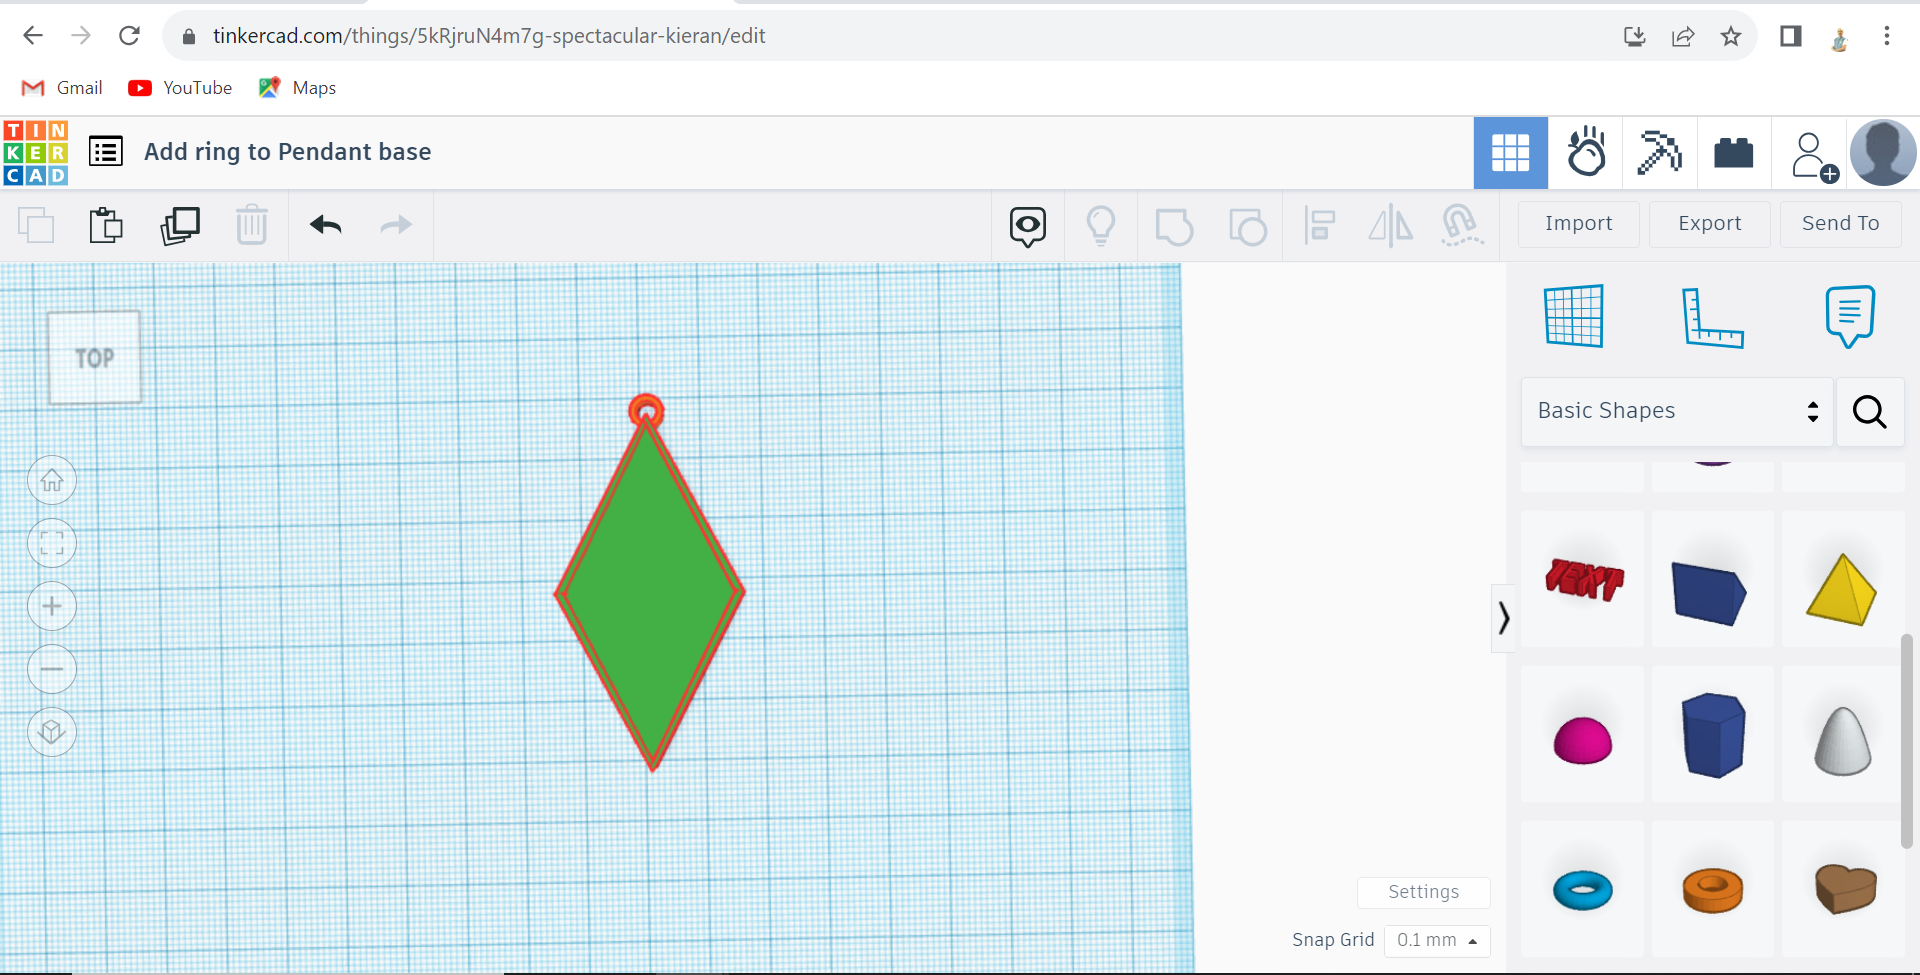Search shapes with magnifier icon
The height and width of the screenshot is (975, 1920).
(1870, 411)
